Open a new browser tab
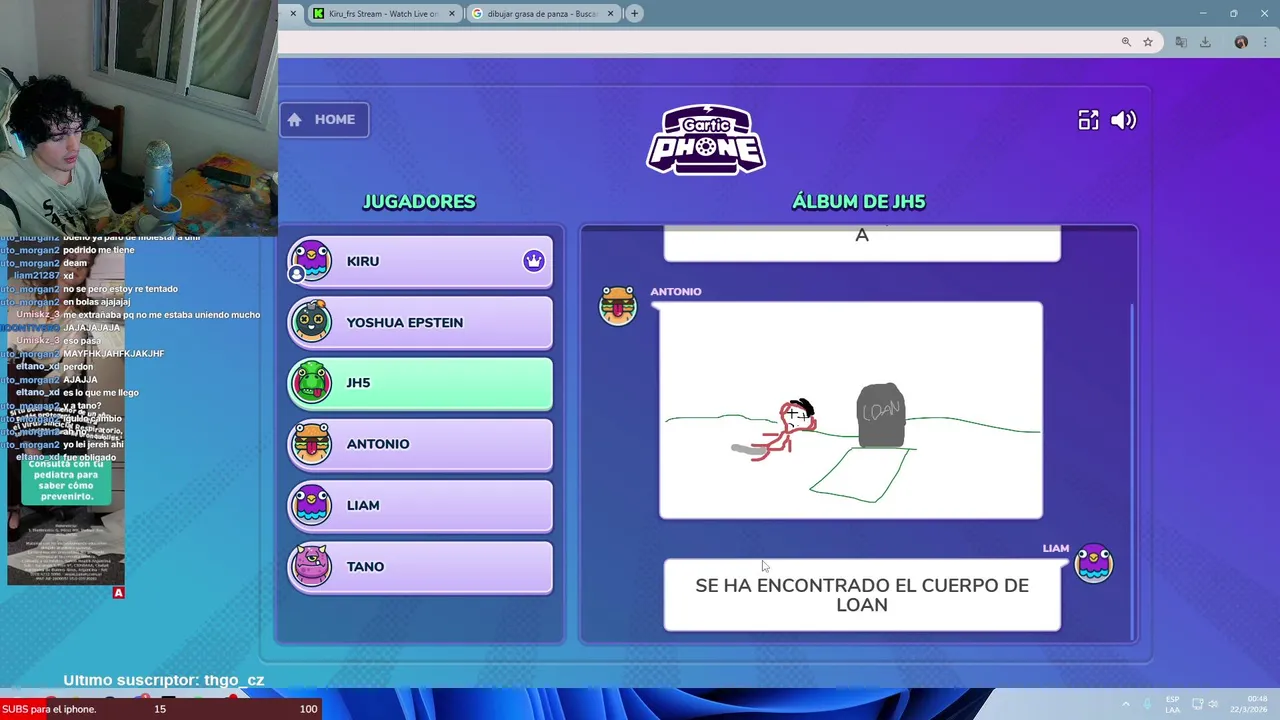The height and width of the screenshot is (720, 1280). [634, 13]
